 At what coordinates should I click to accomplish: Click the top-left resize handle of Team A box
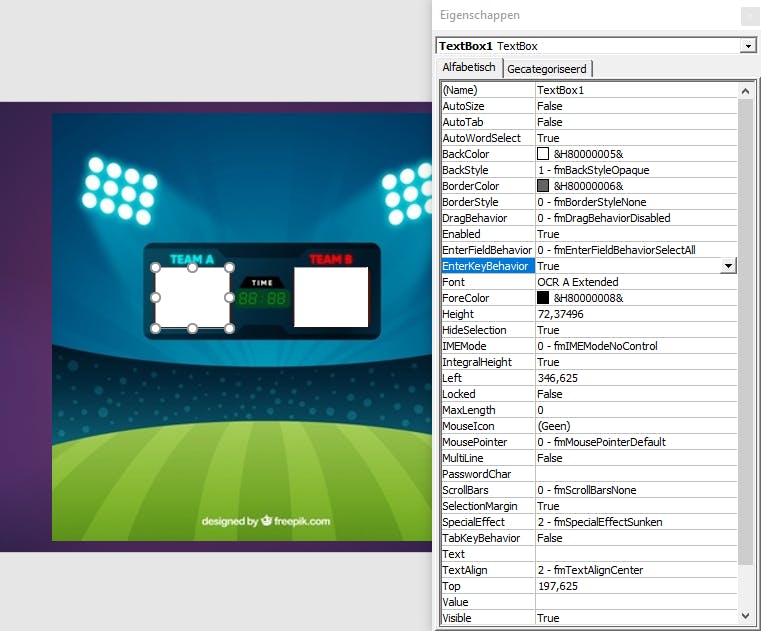click(x=155, y=267)
